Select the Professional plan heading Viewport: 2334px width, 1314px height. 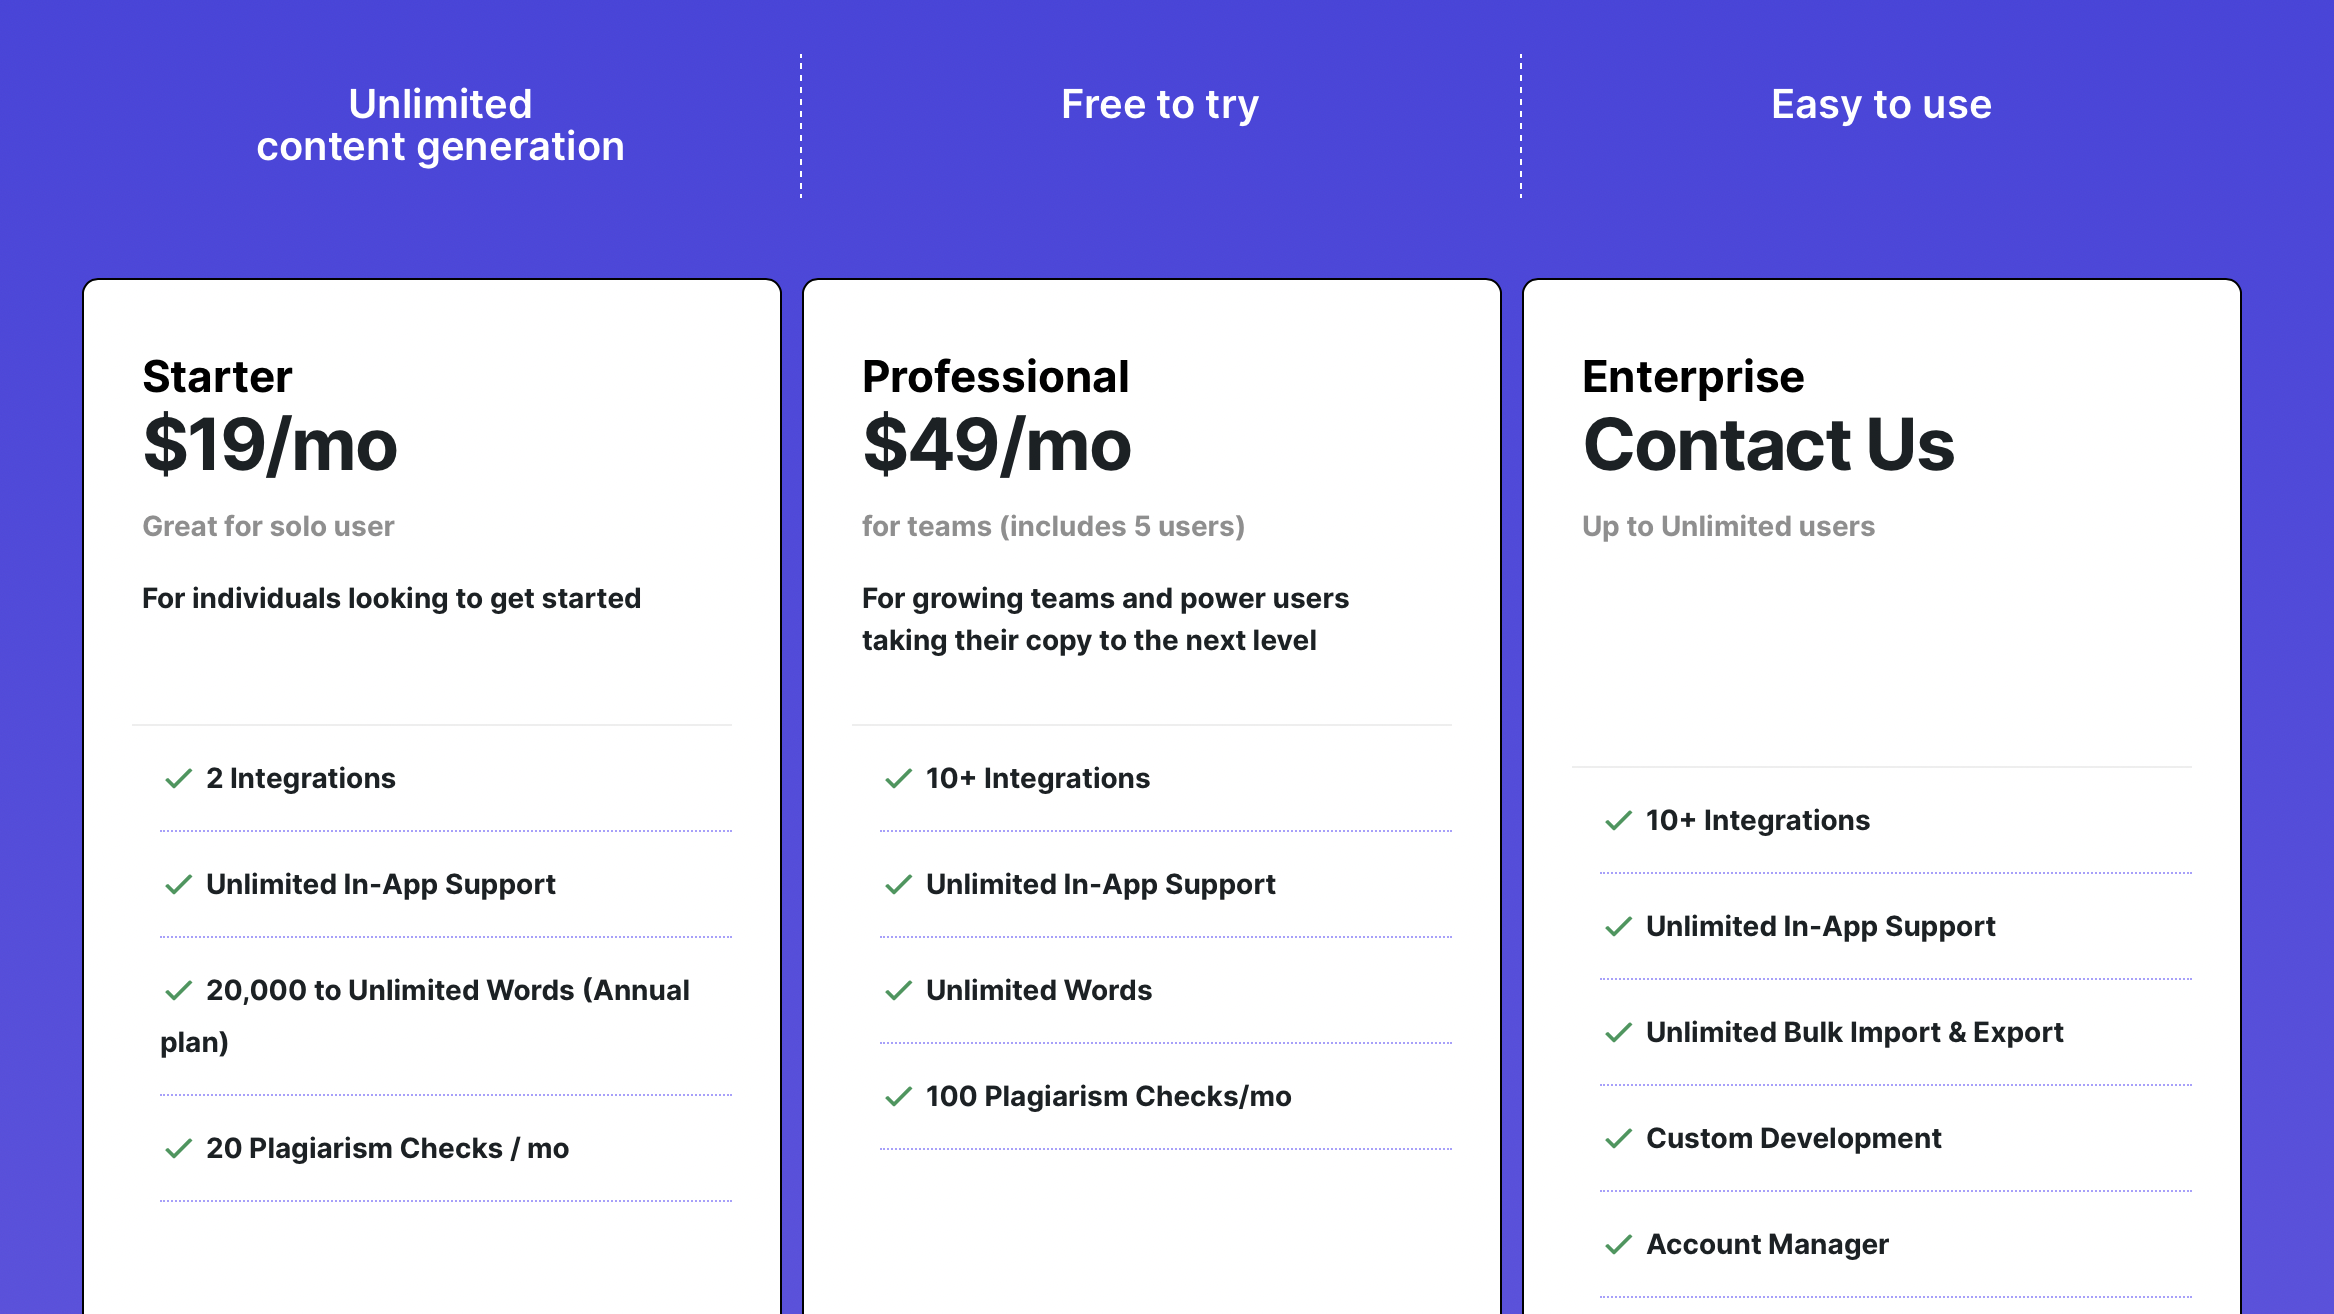(x=995, y=377)
